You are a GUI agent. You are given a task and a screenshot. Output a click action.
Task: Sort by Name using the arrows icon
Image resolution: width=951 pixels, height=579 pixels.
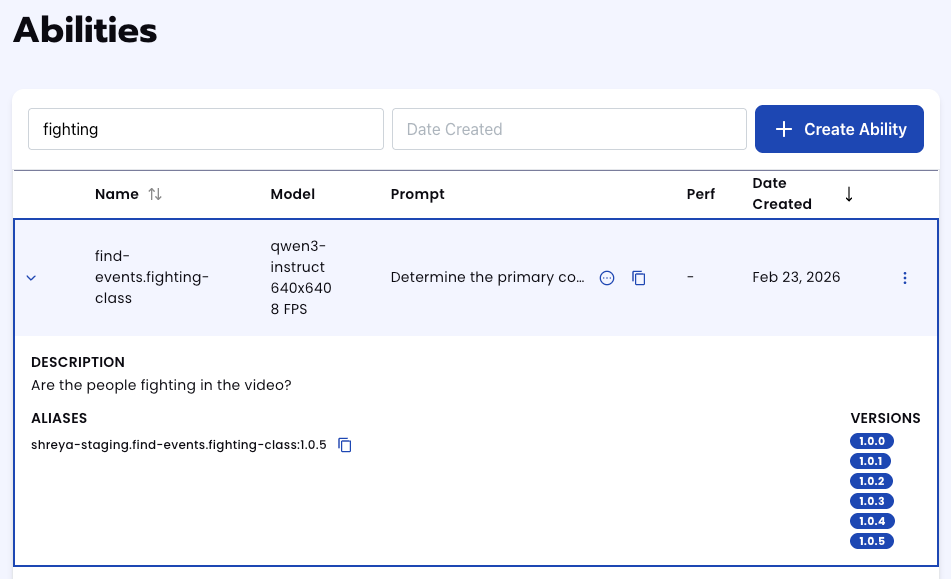click(x=155, y=194)
